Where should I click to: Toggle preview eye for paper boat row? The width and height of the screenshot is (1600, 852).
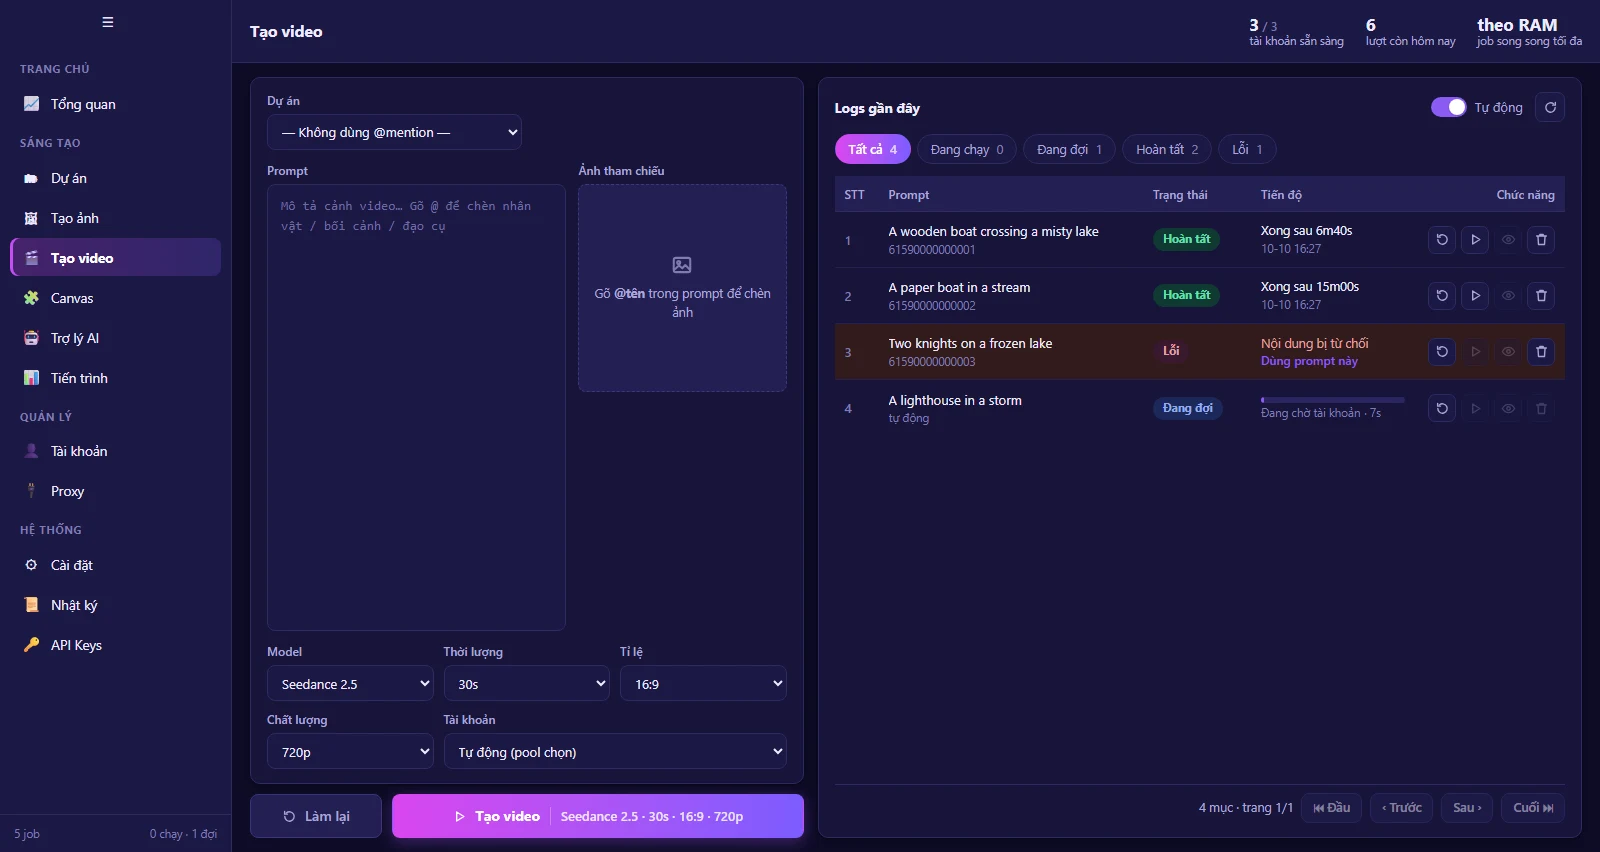pyautogui.click(x=1508, y=296)
